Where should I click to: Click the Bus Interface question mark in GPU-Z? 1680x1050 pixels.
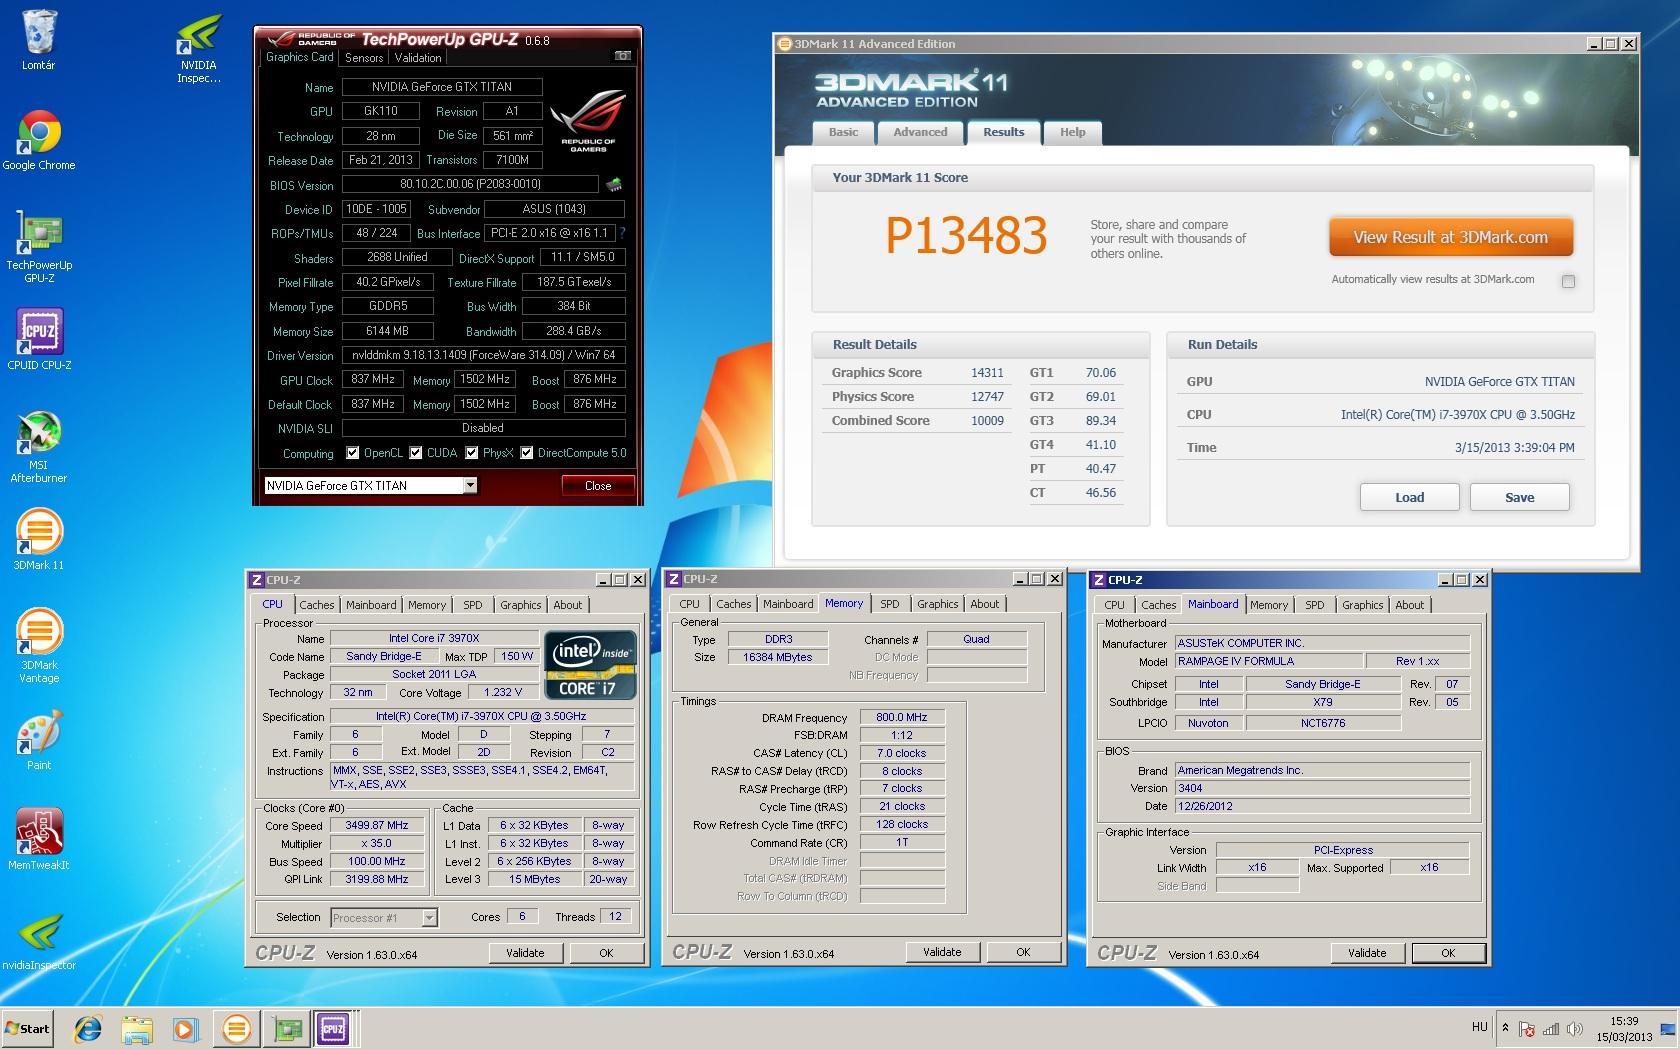tap(622, 233)
